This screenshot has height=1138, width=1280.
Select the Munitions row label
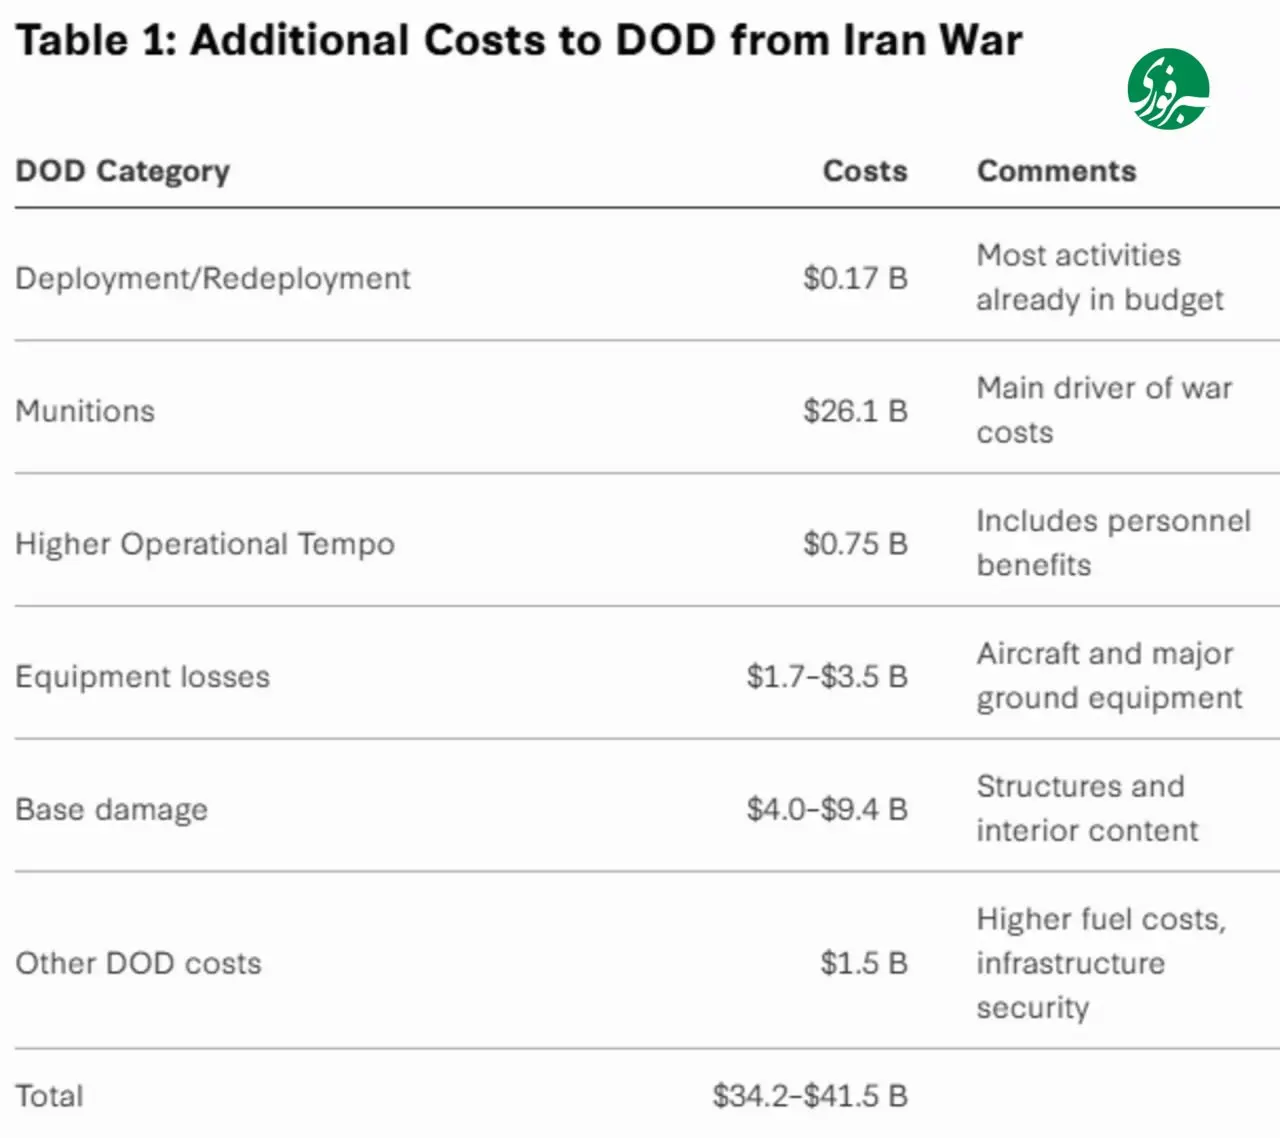tap(85, 411)
